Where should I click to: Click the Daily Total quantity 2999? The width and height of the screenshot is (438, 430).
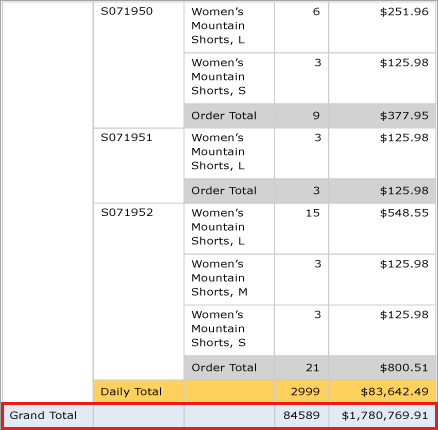click(x=301, y=391)
